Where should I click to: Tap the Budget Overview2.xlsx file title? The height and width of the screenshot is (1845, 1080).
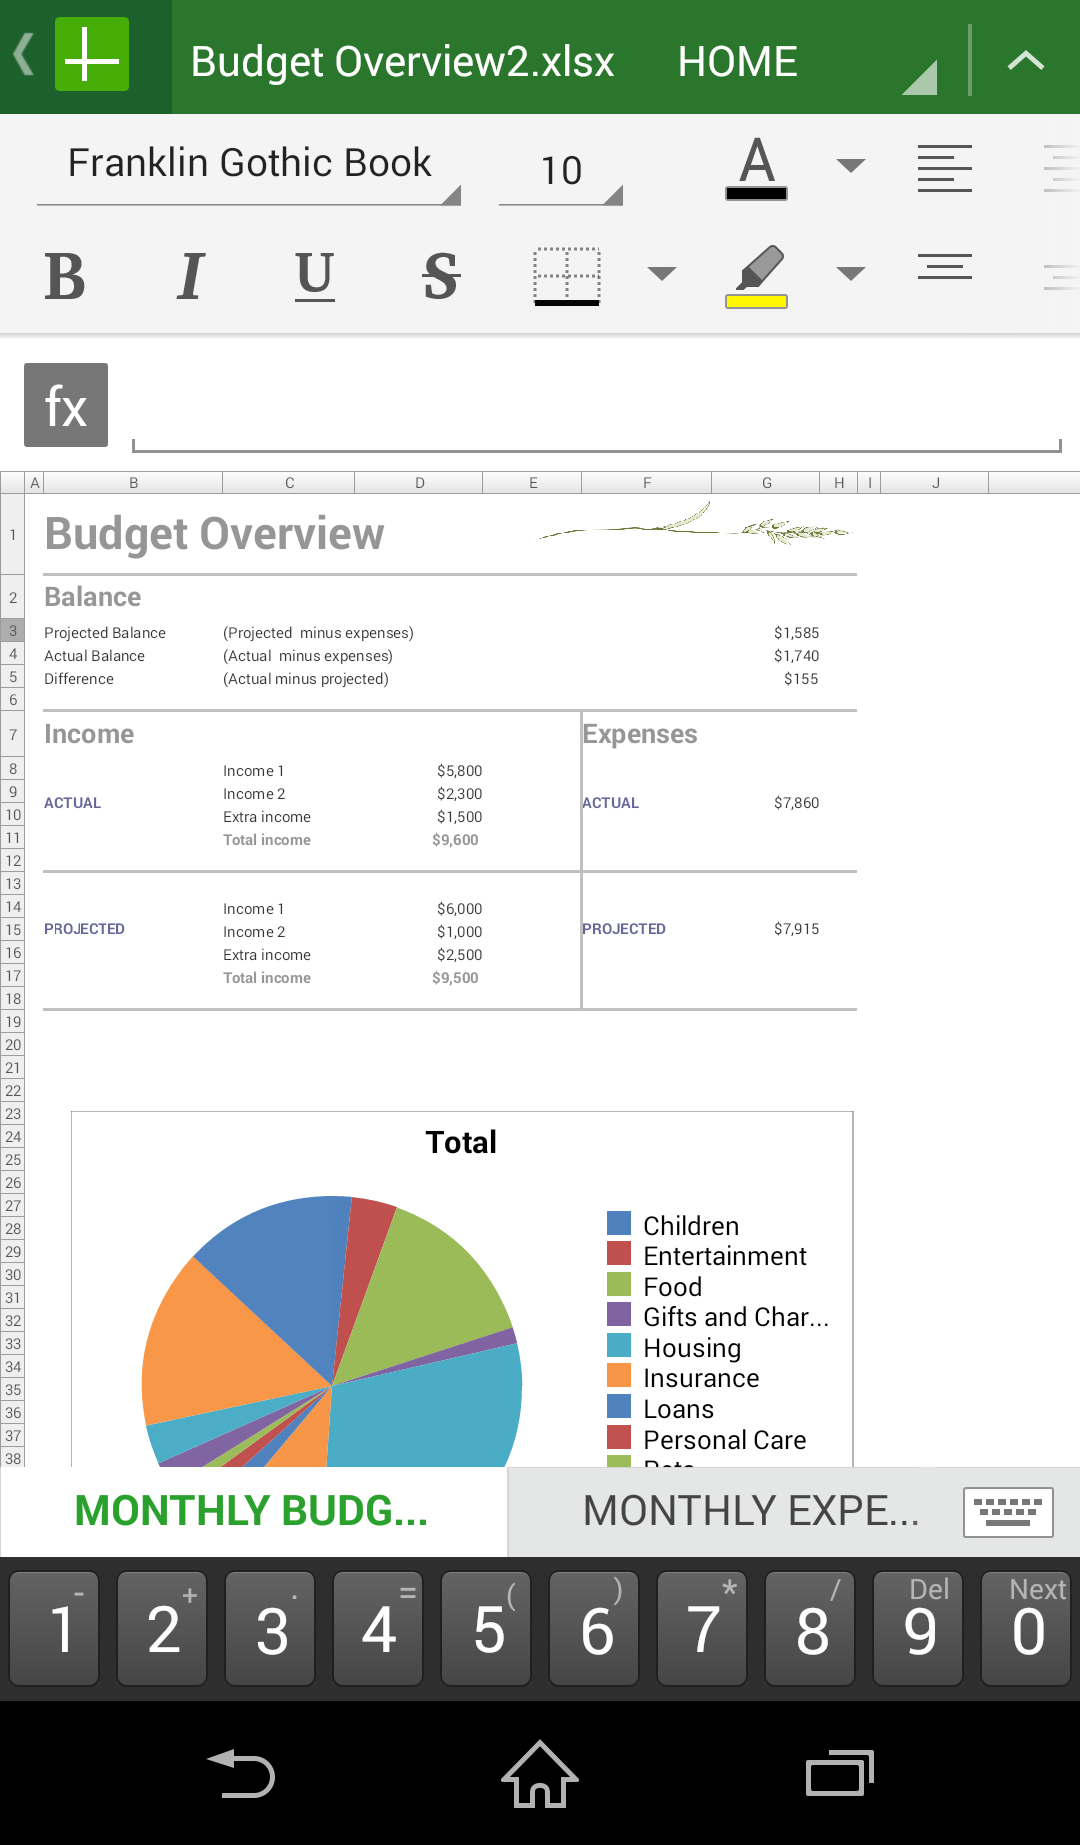point(402,61)
